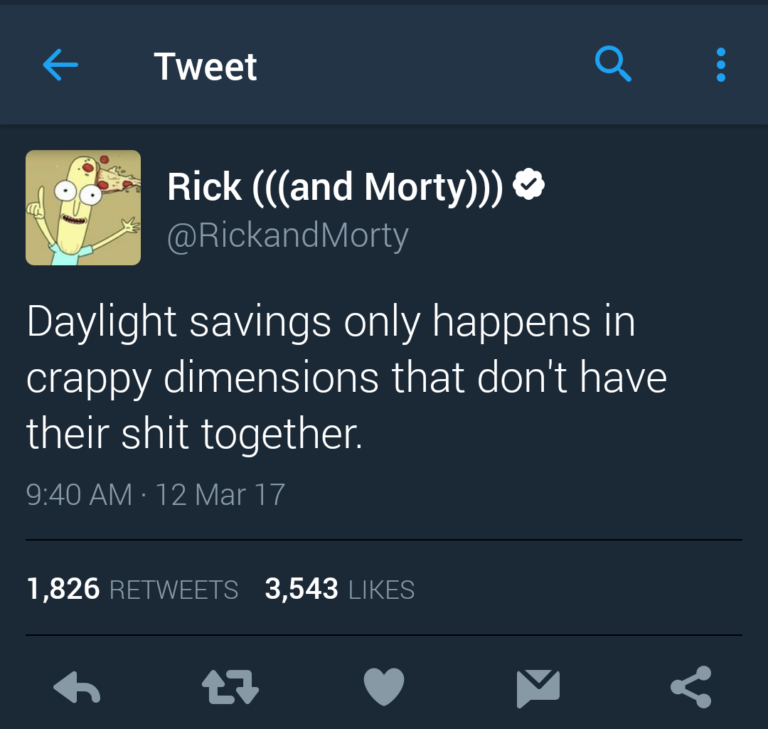Screen dimensions: 768x729
Task: Open the three-dot overflow menu
Action: (x=720, y=65)
